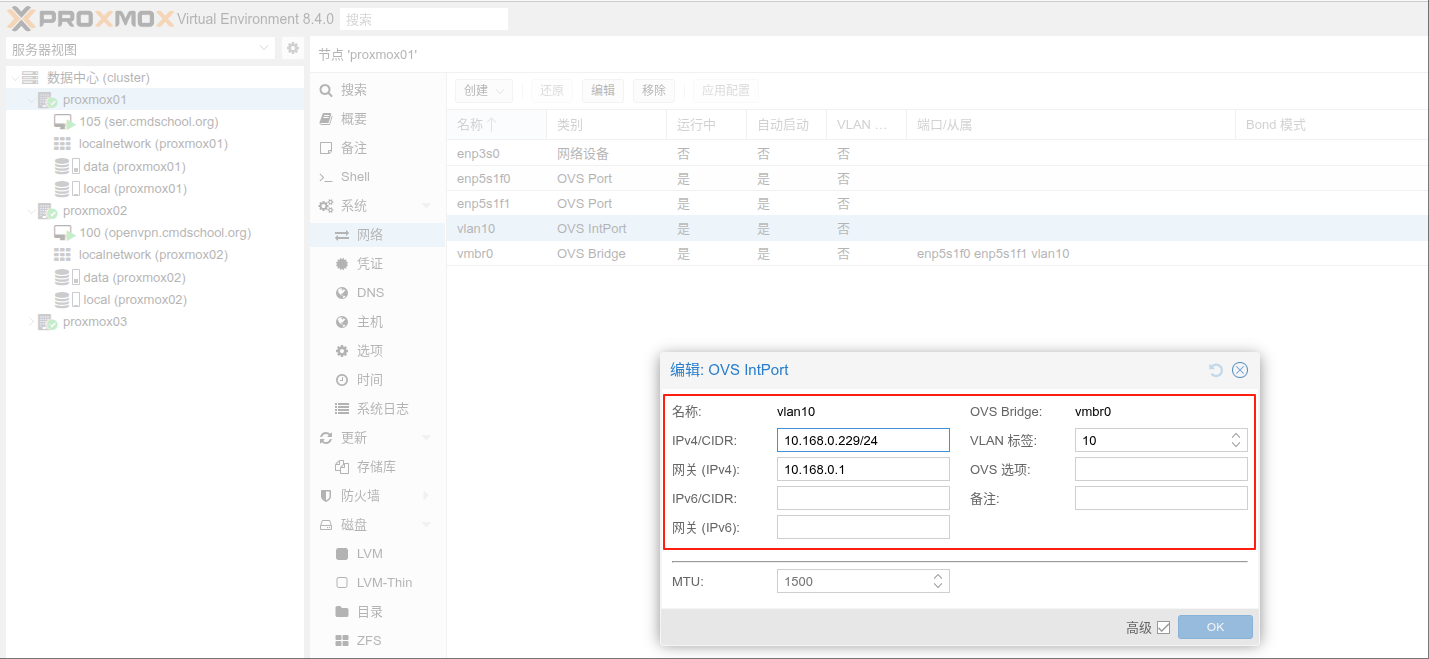Click the search magnifier icon in node menu
This screenshot has height=659, width=1429.
(326, 90)
